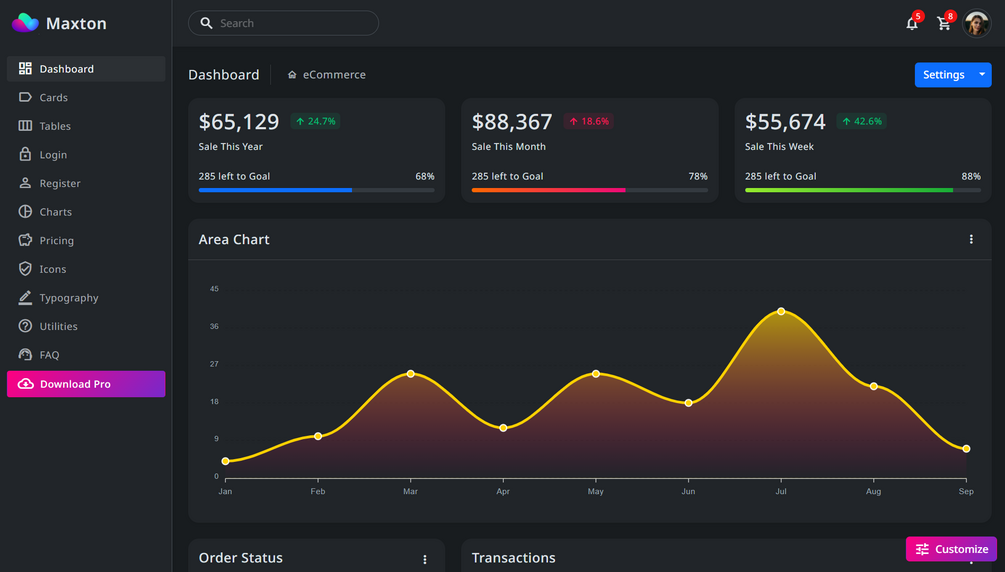Viewport: 1005px width, 572px height.
Task: Click the Customize button
Action: tap(951, 549)
